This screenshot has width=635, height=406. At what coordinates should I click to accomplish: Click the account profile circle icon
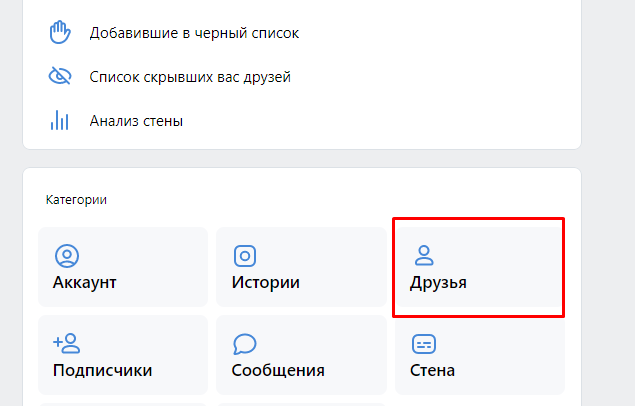pos(67,256)
